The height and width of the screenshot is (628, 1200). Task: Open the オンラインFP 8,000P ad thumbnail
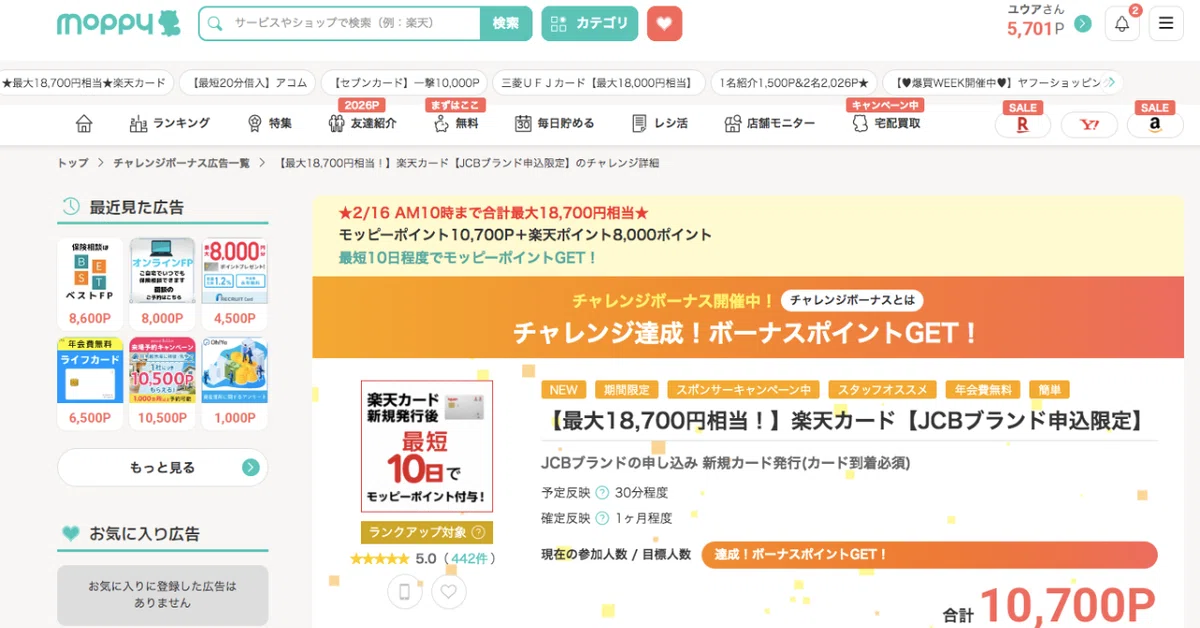162,284
